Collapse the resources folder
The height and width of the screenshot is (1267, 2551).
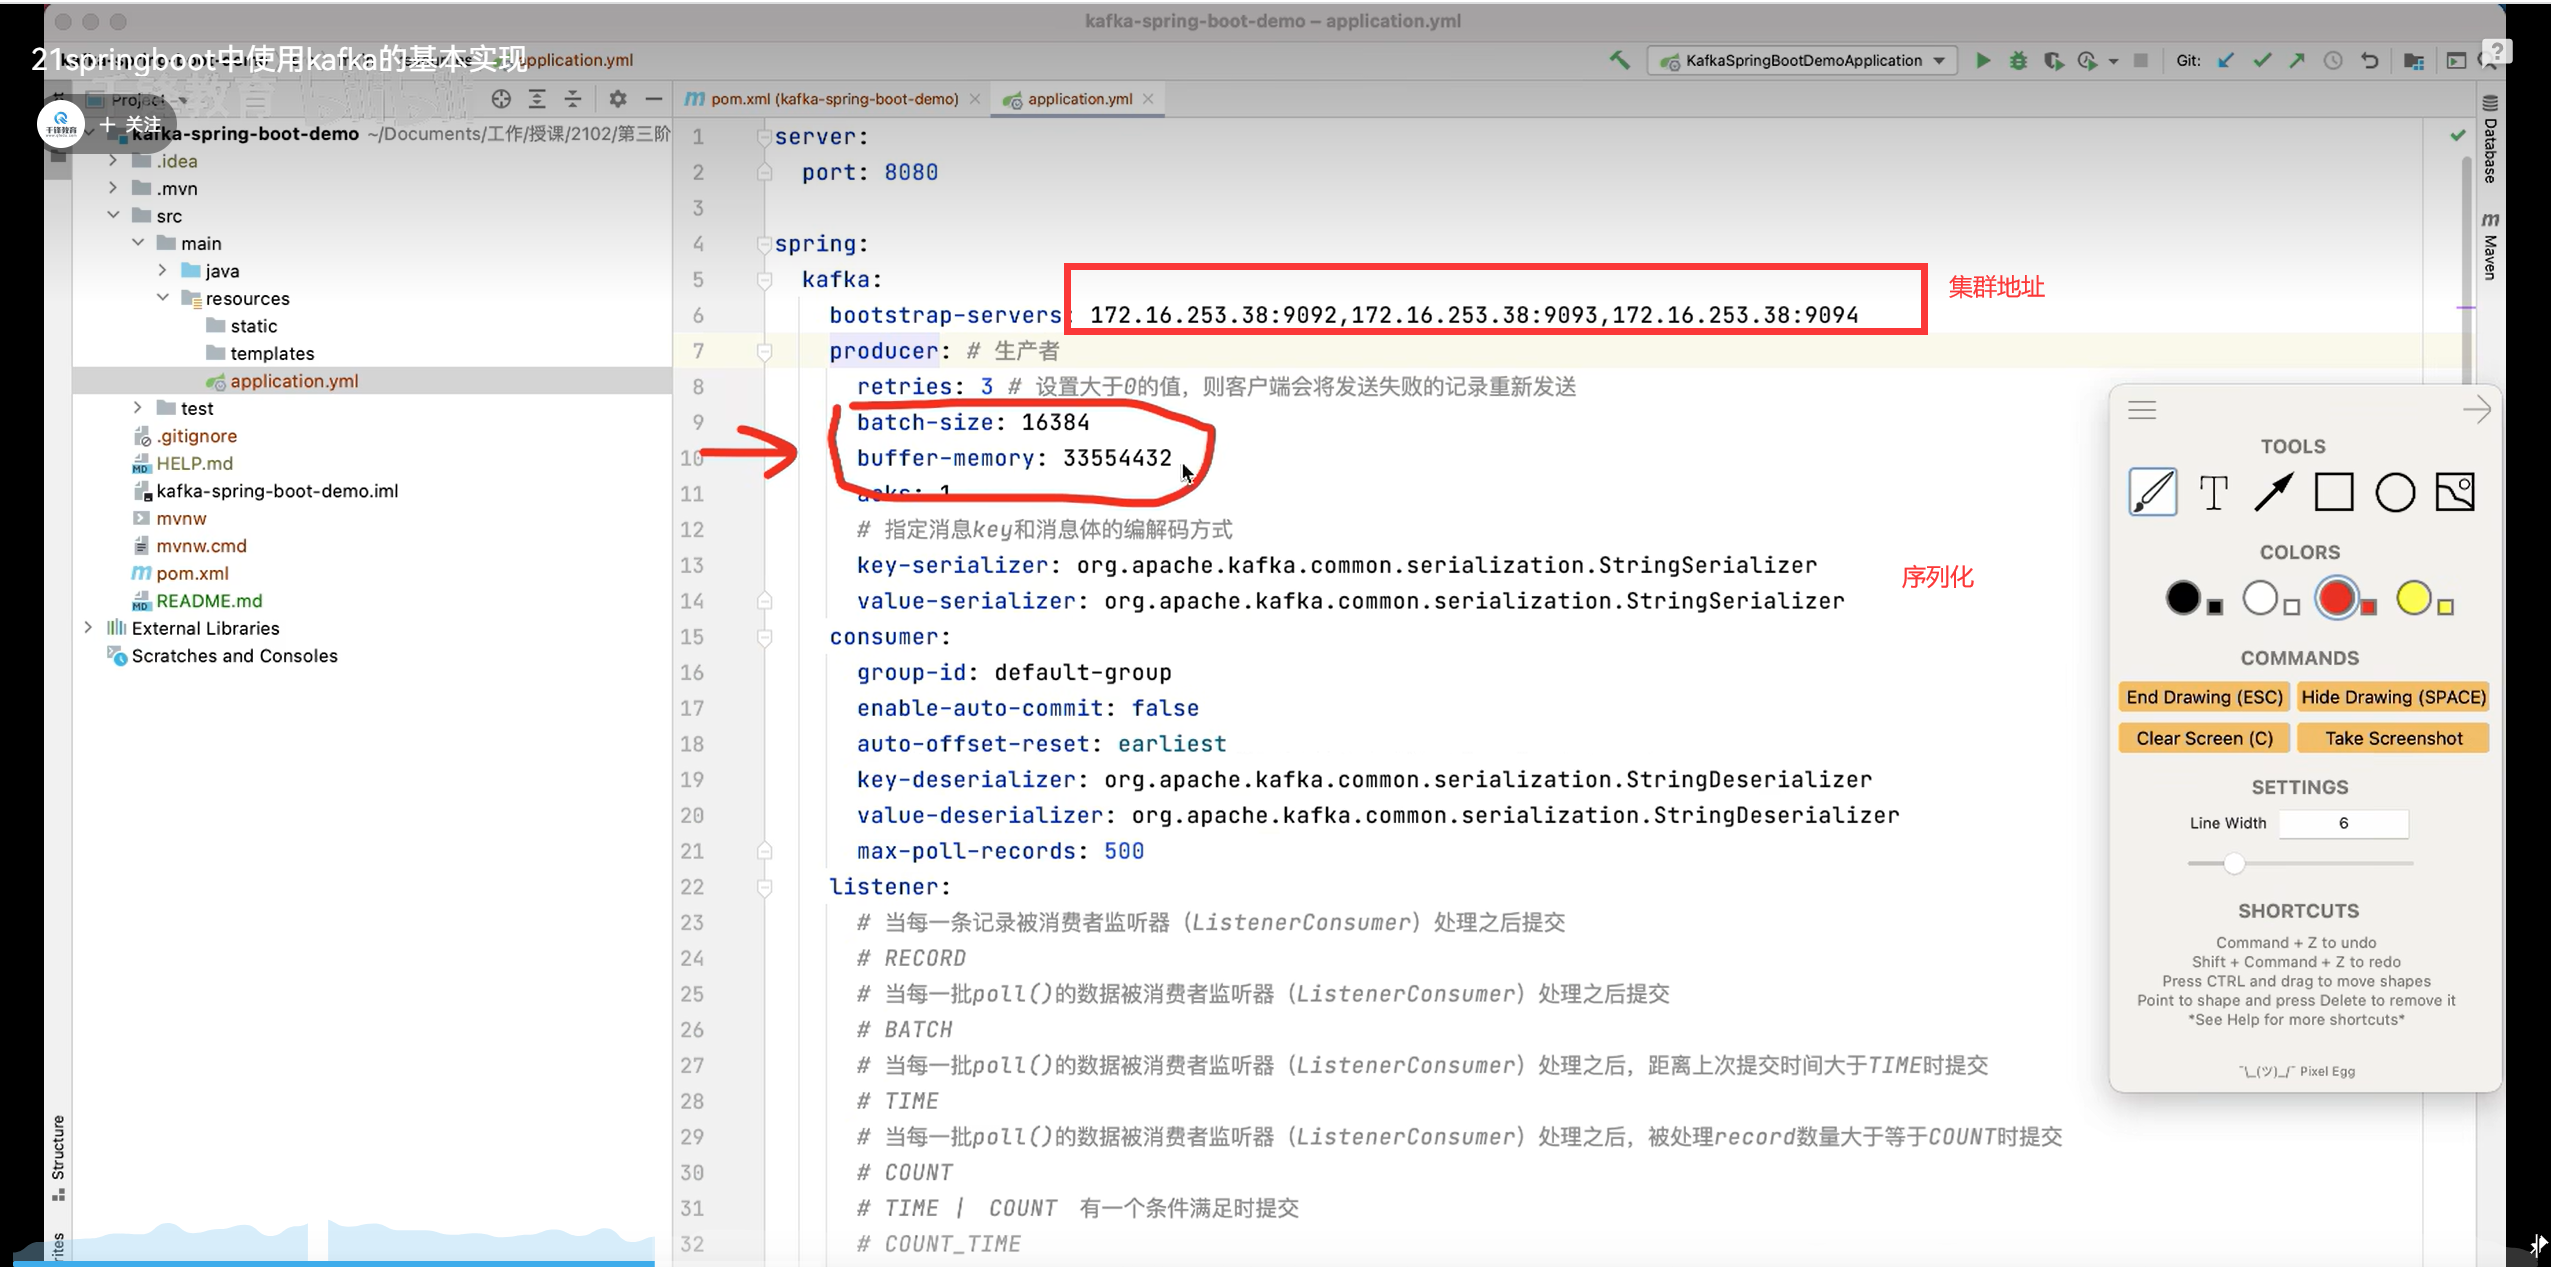point(163,298)
